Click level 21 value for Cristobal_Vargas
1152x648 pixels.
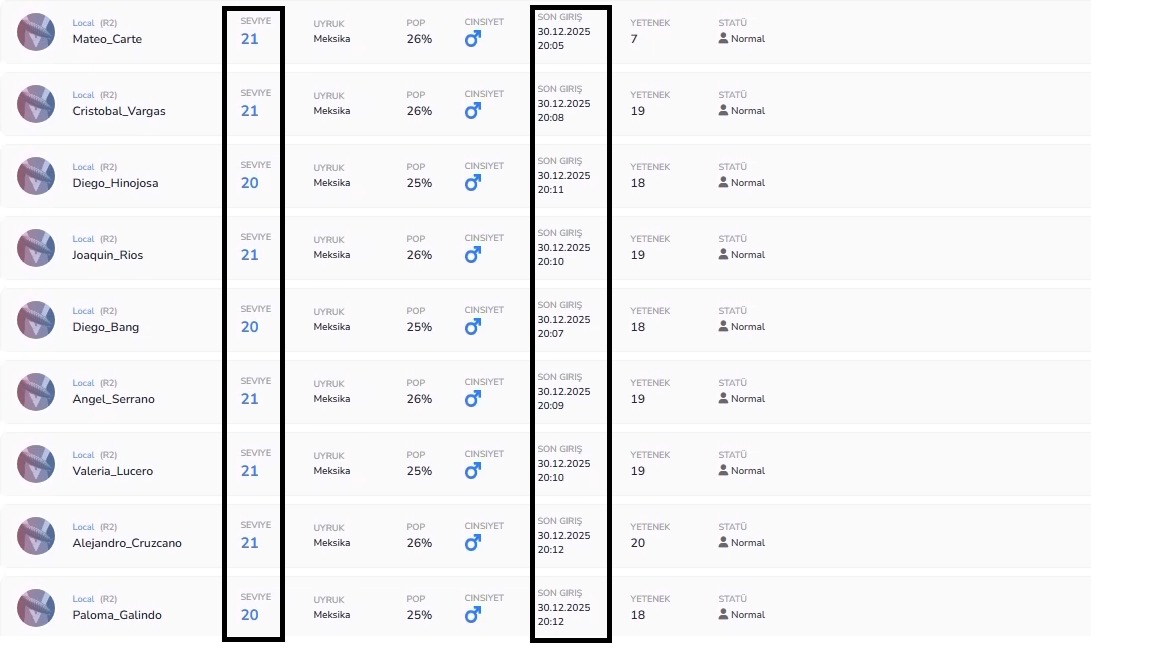click(250, 111)
